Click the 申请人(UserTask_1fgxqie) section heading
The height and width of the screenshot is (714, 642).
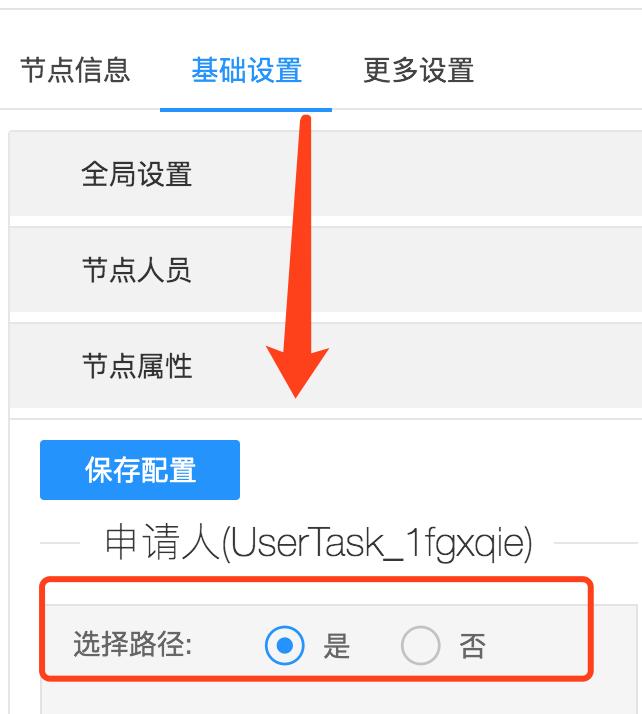[x=318, y=542]
